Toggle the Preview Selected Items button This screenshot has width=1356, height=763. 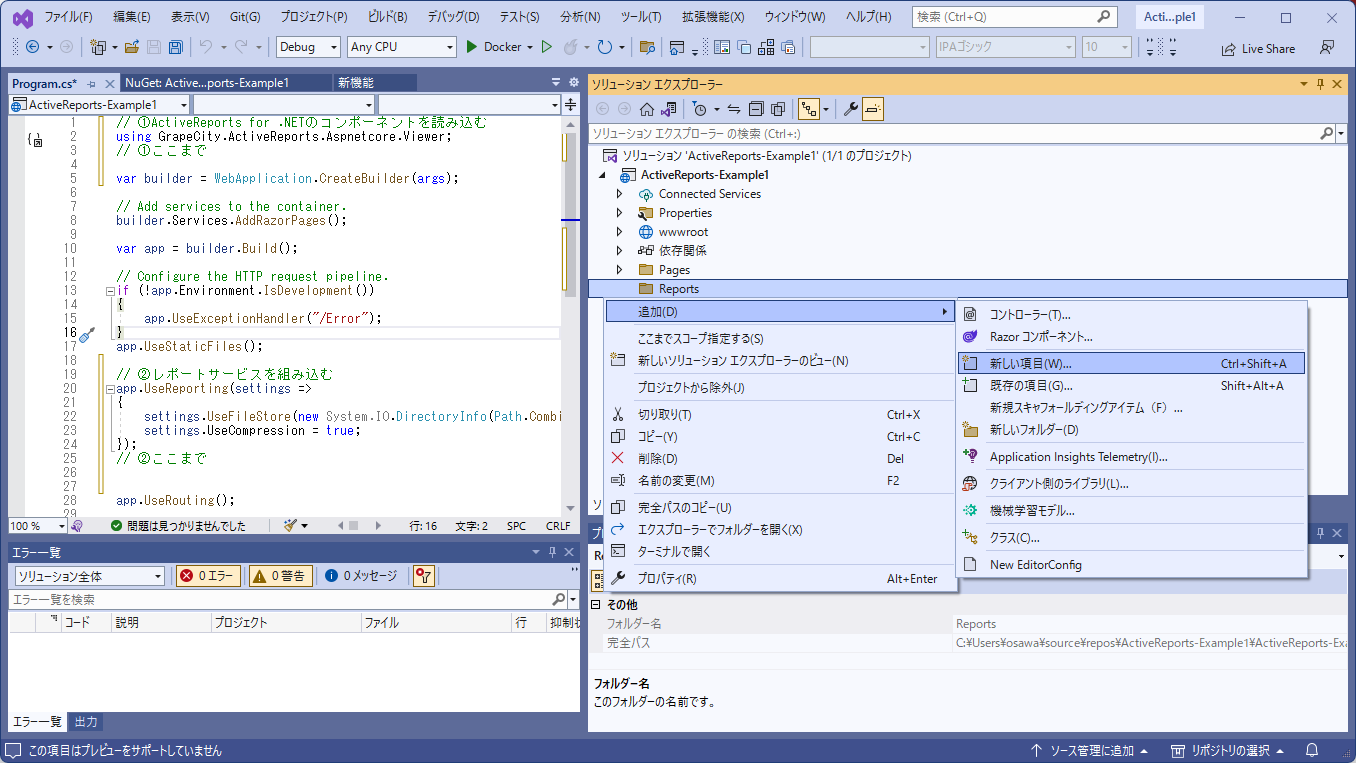[x=873, y=109]
